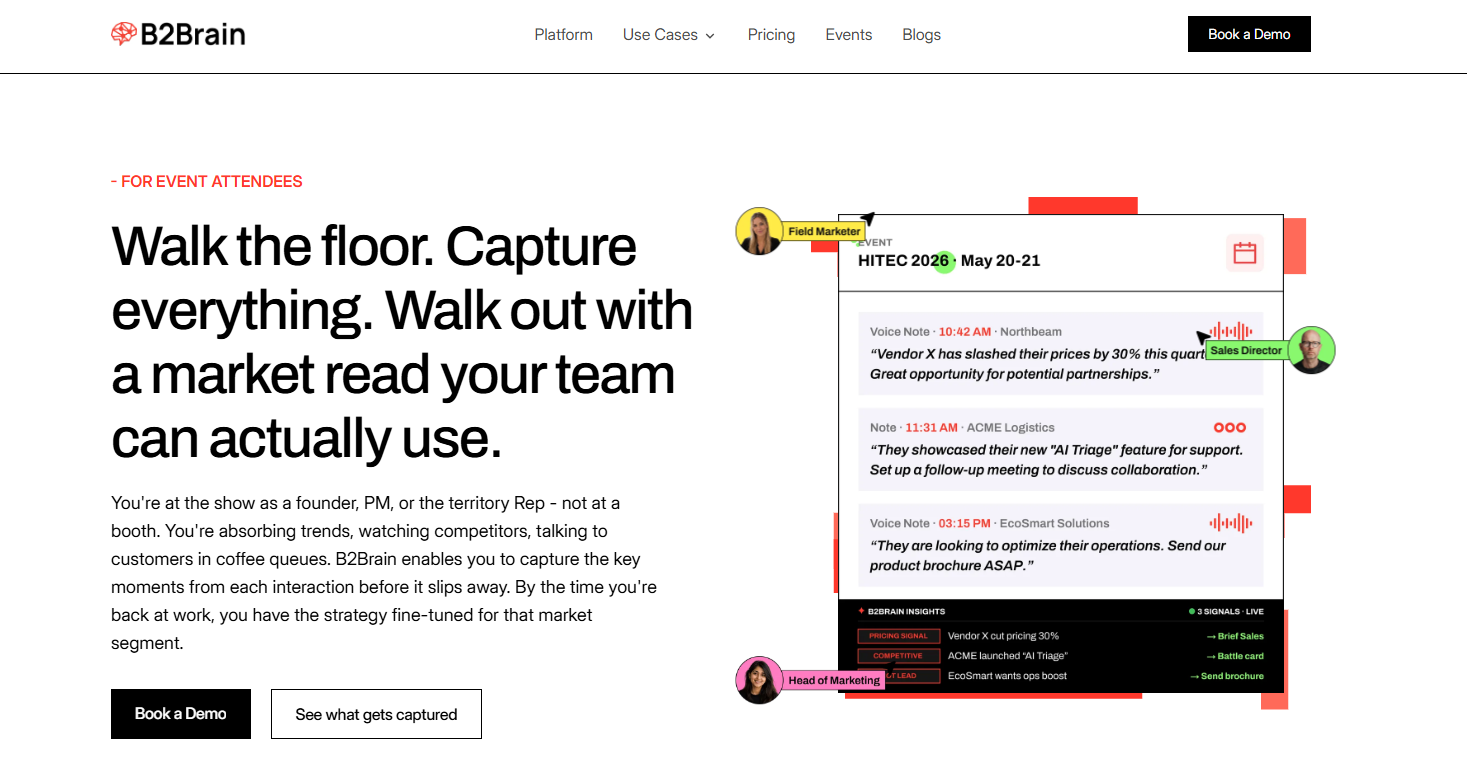This screenshot has height=766, width=1467.
Task: Click the B2Brain logo
Action: pos(178,34)
